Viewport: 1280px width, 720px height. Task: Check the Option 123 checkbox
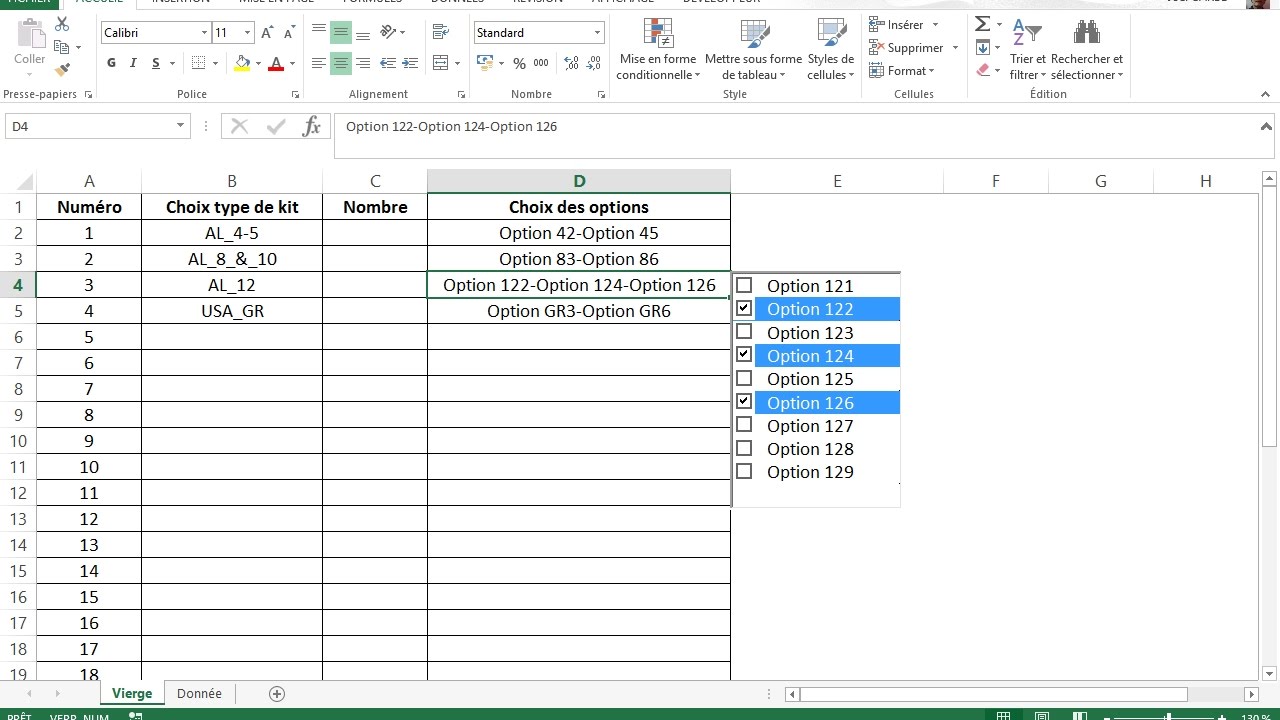pyautogui.click(x=744, y=331)
